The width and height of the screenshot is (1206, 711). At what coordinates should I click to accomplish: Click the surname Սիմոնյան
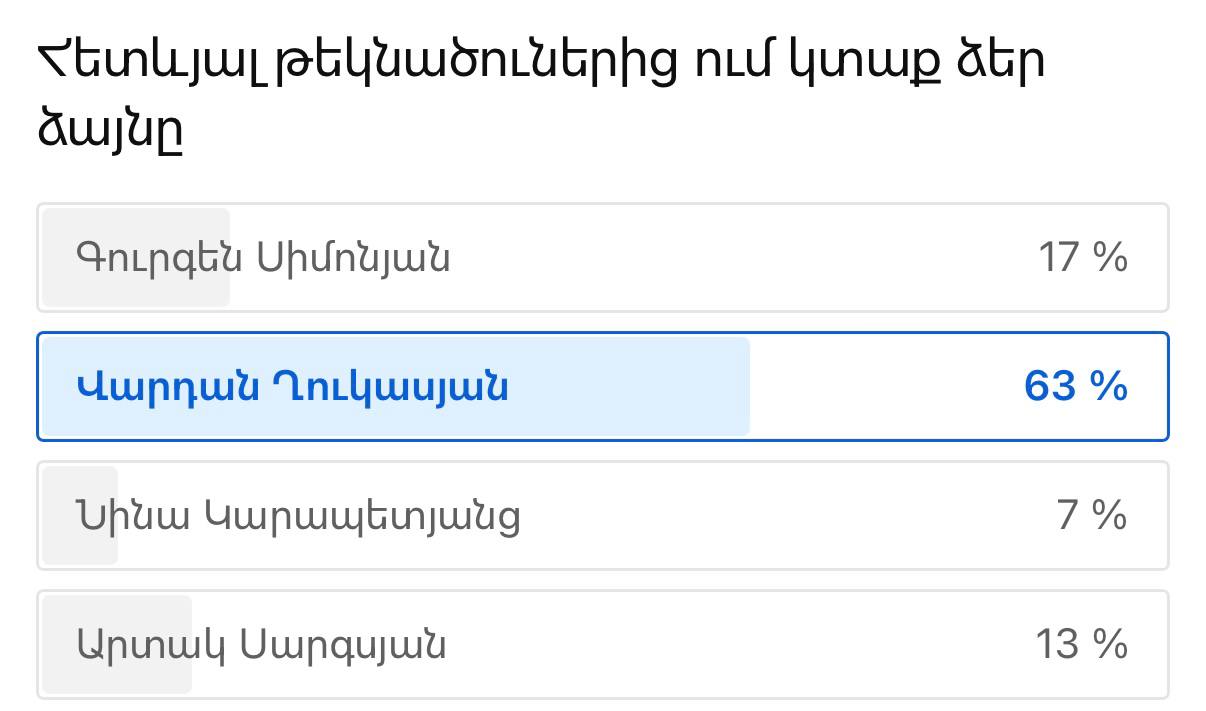pos(354,258)
